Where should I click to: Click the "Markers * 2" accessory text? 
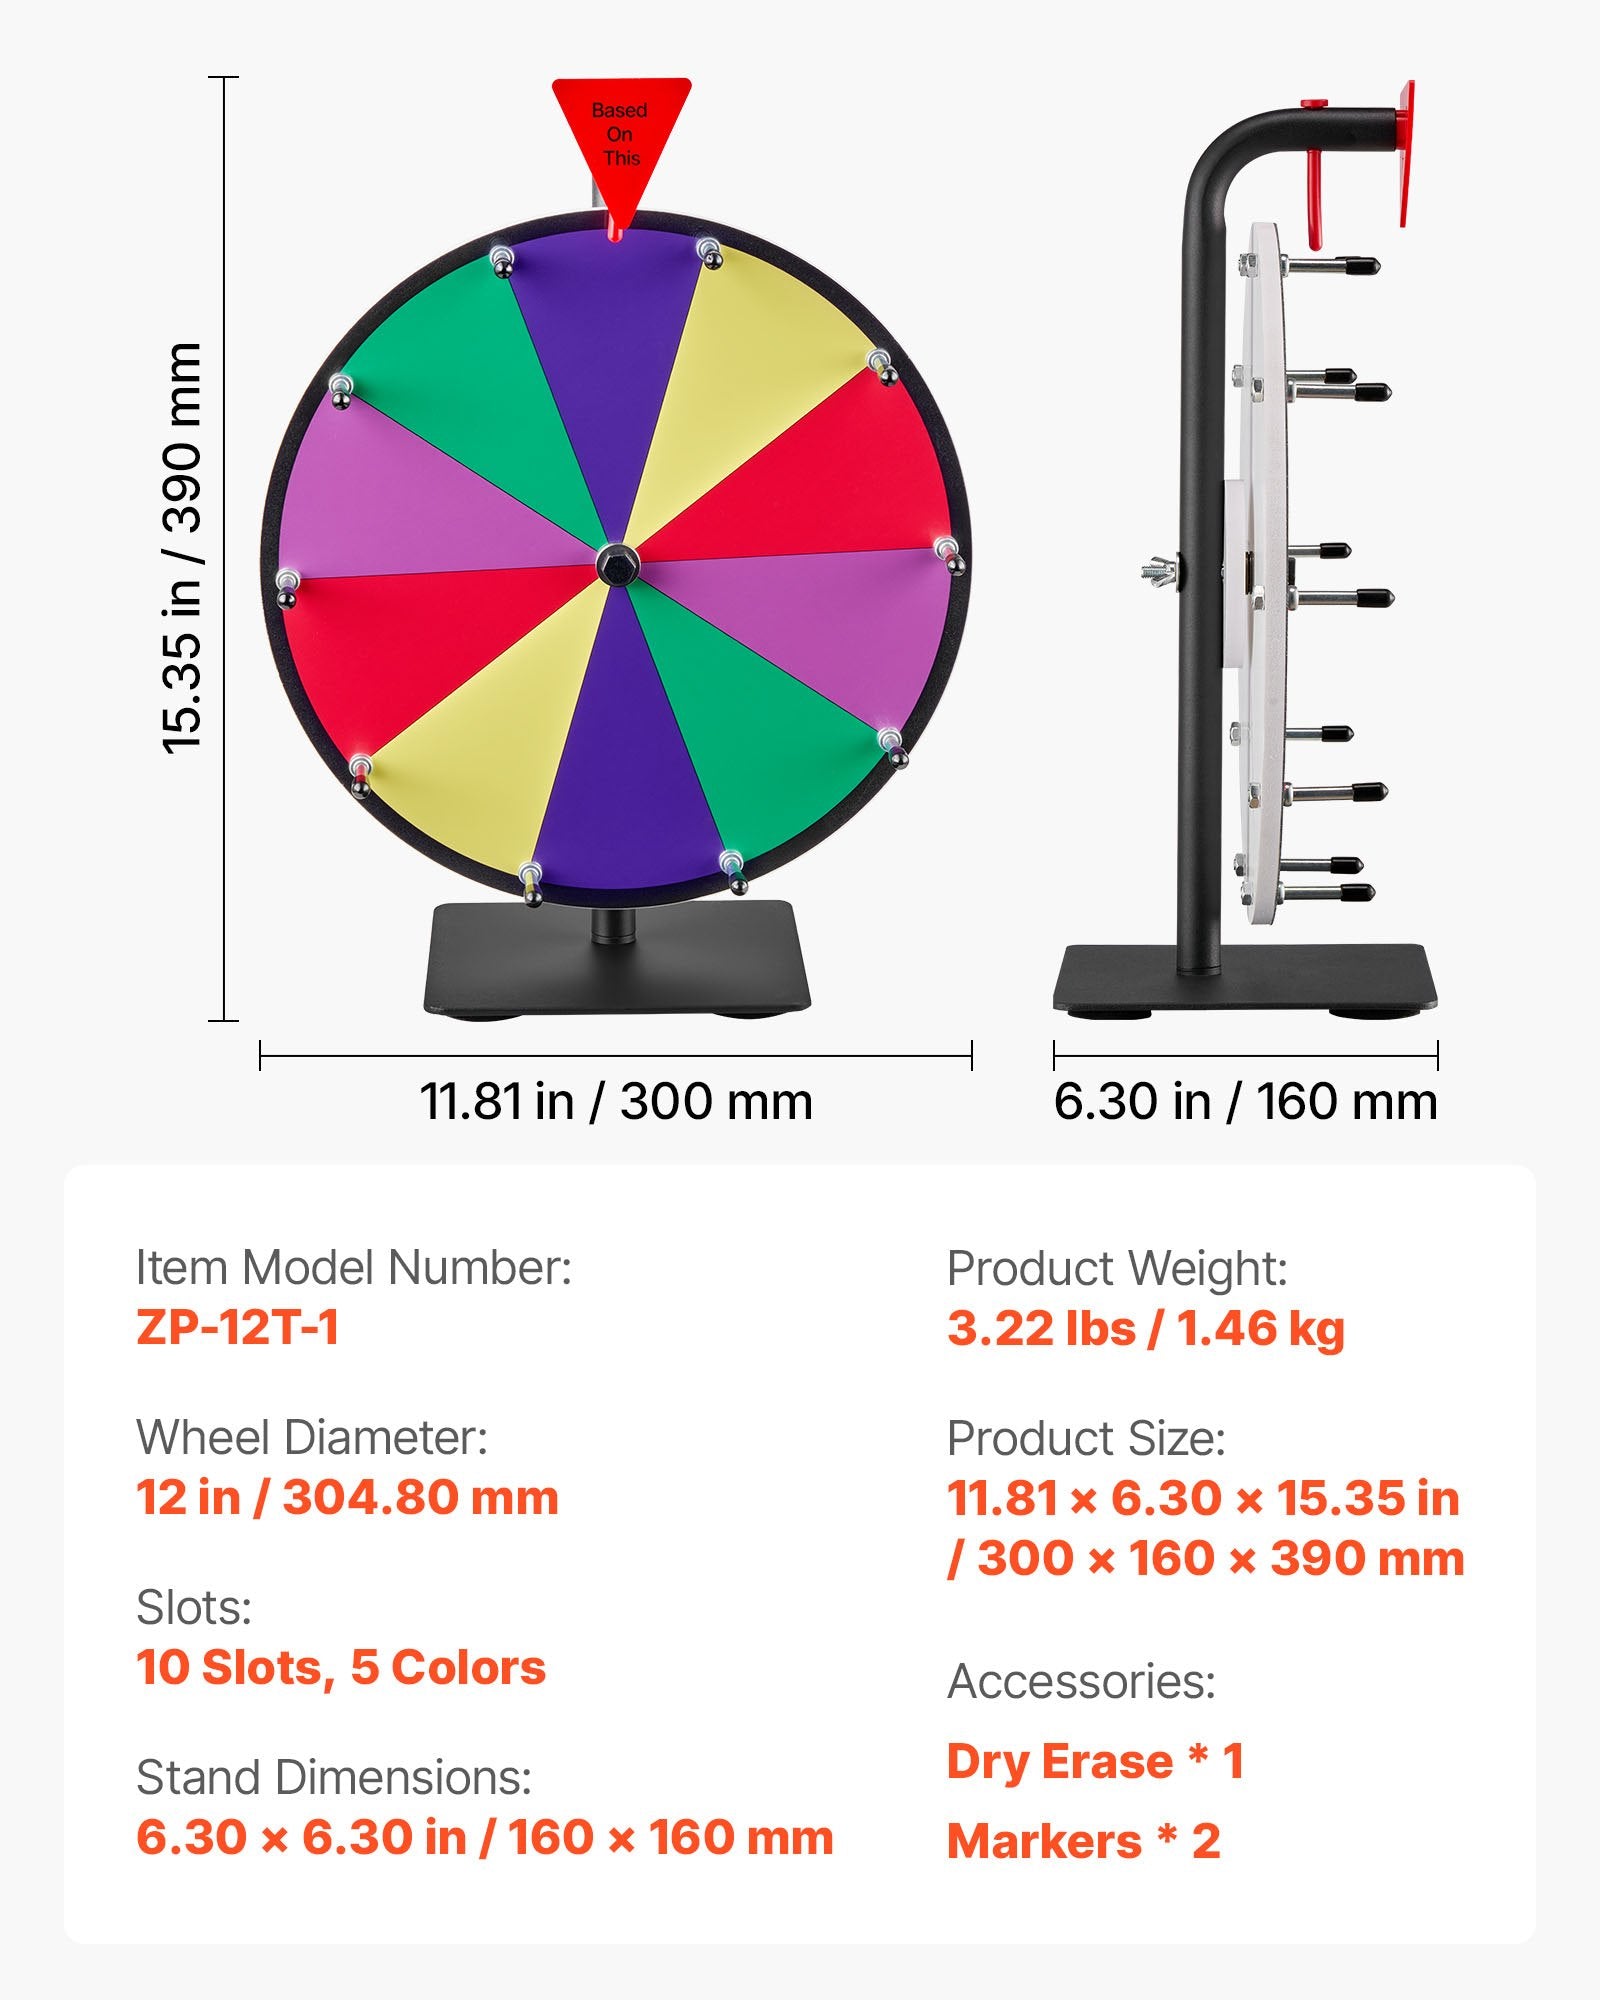click(1084, 1841)
